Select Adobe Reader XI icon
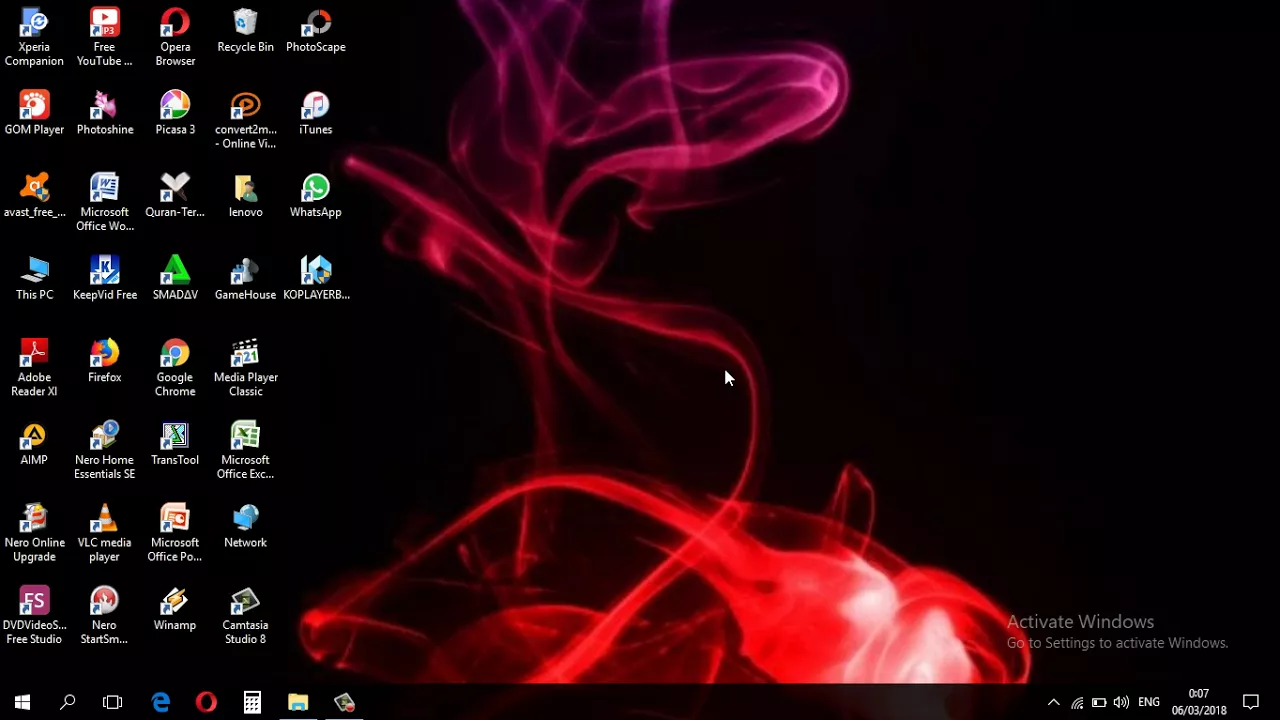Viewport: 1280px width, 720px height. 34,369
